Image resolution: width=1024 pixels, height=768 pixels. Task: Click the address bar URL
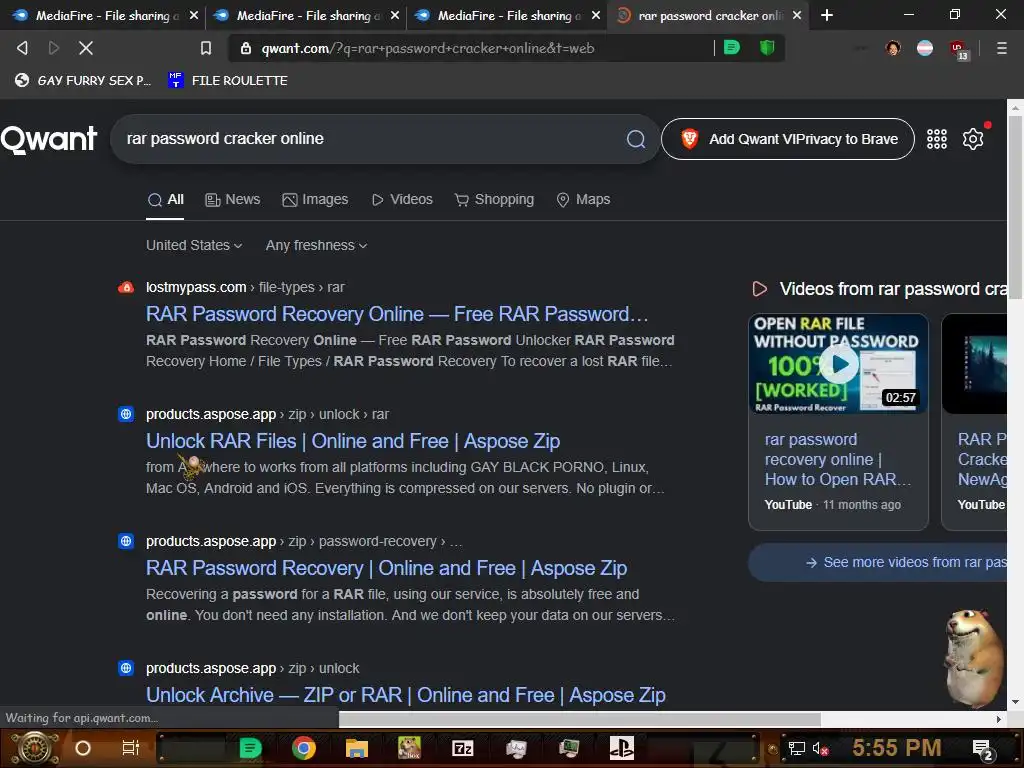click(428, 48)
